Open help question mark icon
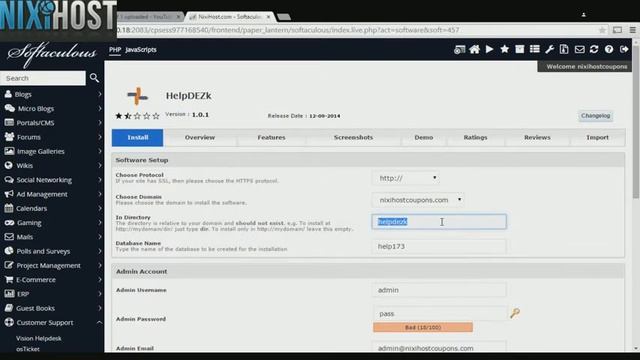640x360 pixels. pos(609,49)
